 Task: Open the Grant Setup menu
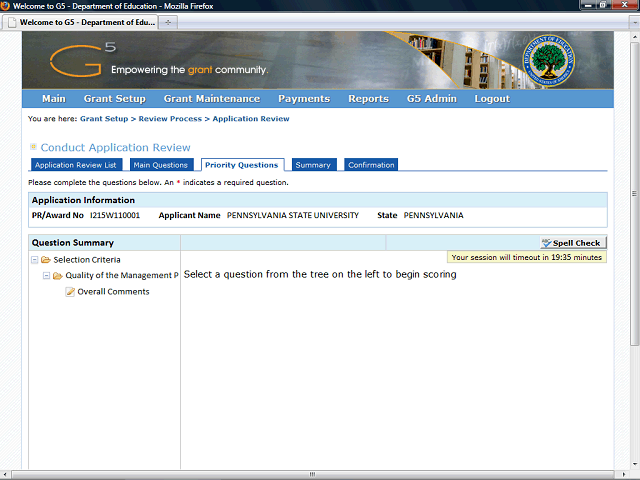click(114, 99)
